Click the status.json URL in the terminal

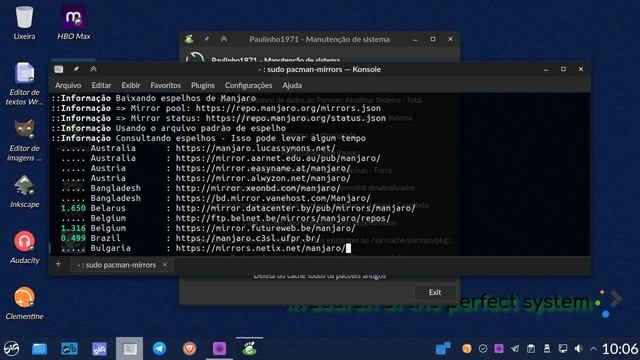[x=296, y=118]
